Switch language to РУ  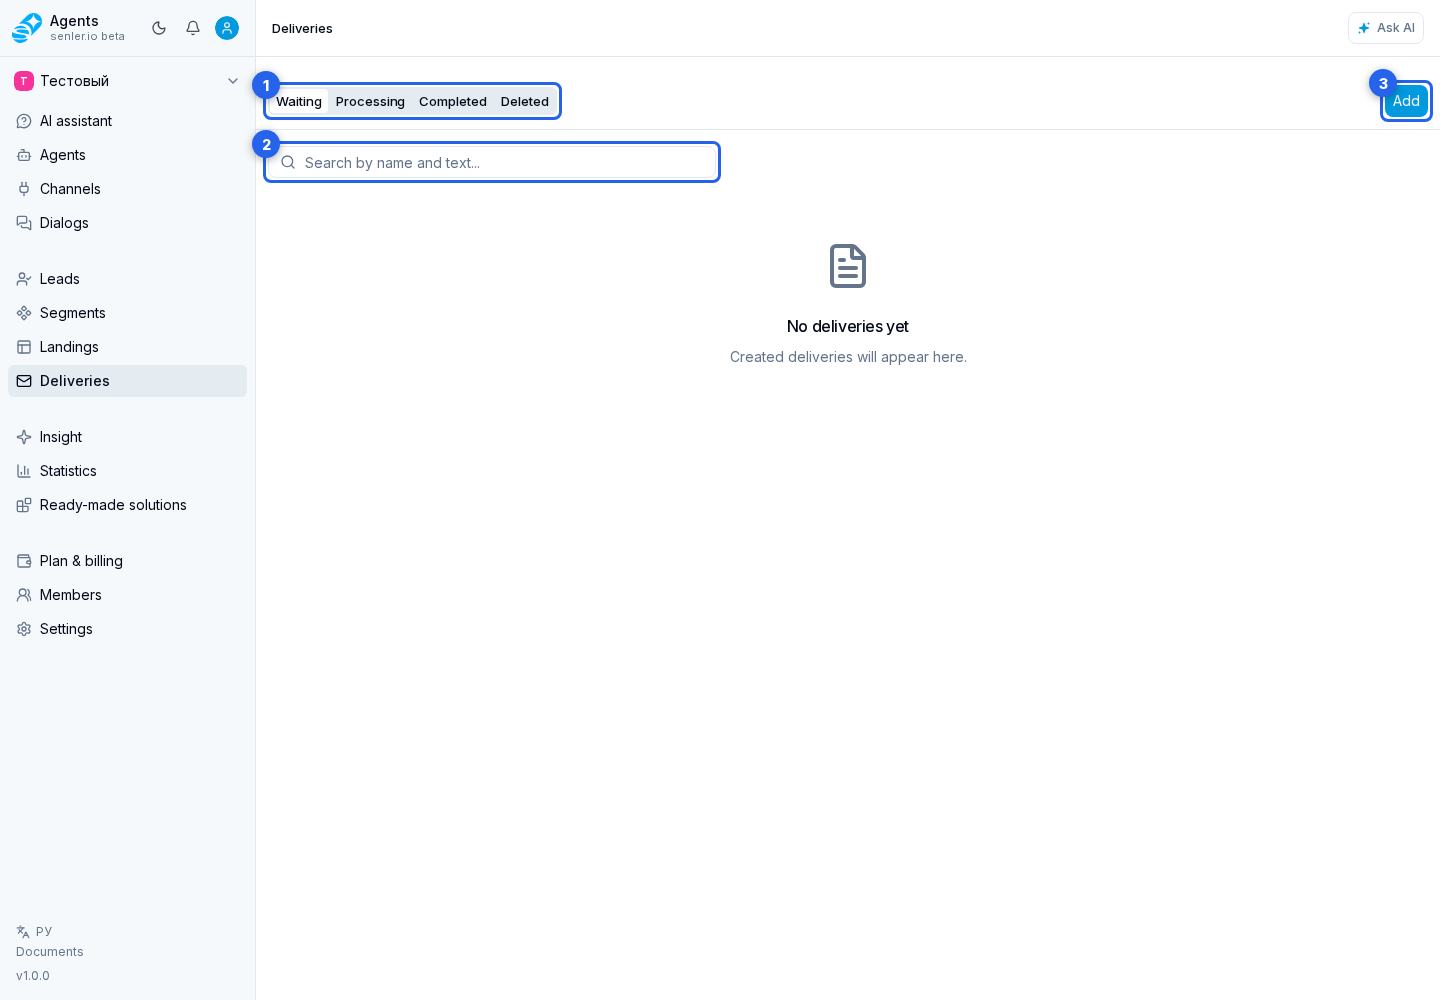click(44, 931)
